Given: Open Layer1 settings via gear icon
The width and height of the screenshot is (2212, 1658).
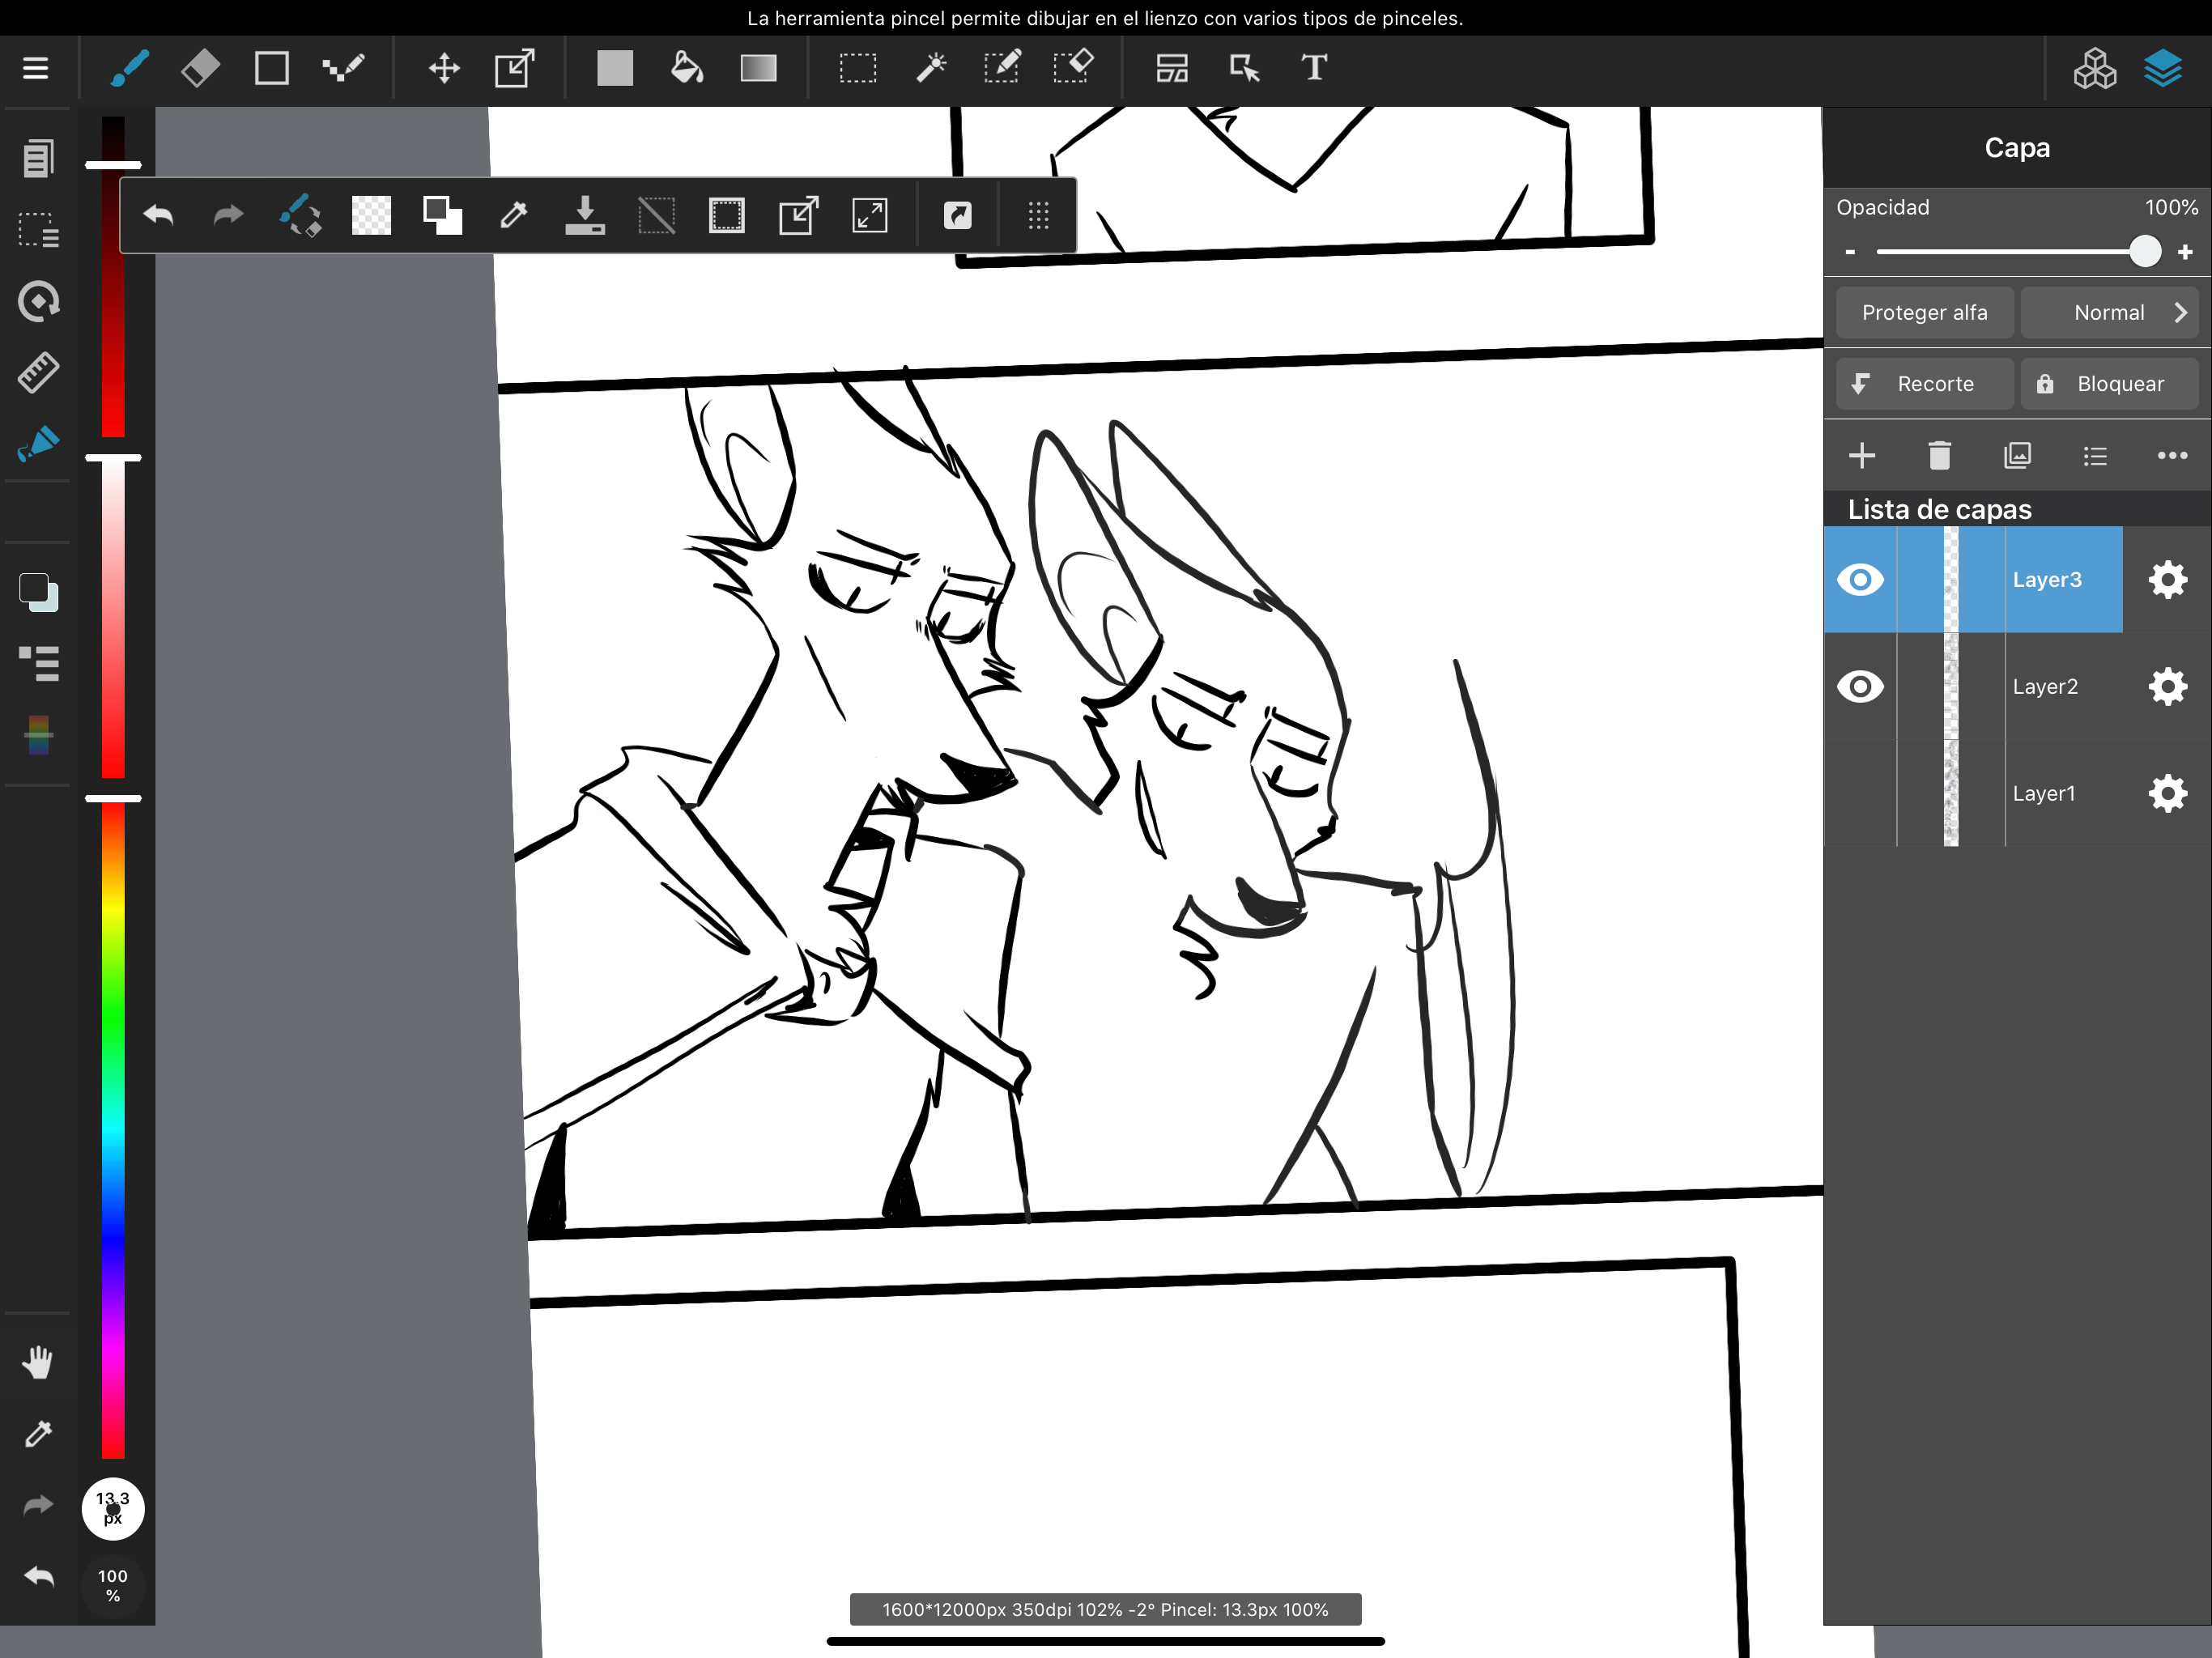Looking at the screenshot, I should tap(2167, 794).
